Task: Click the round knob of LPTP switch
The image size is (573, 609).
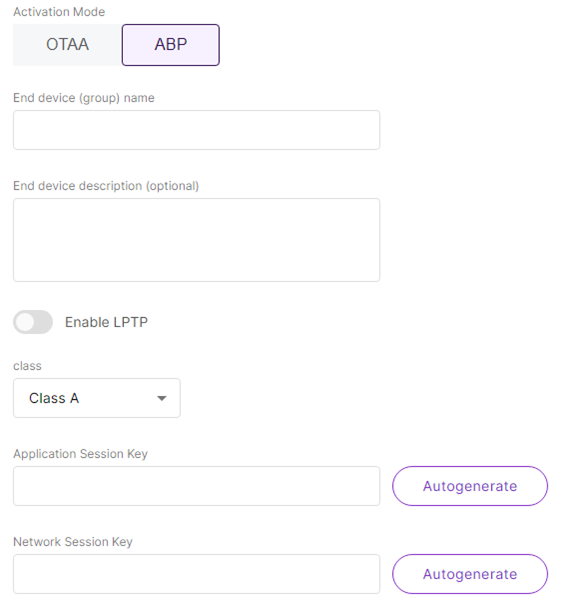Action: point(25,322)
